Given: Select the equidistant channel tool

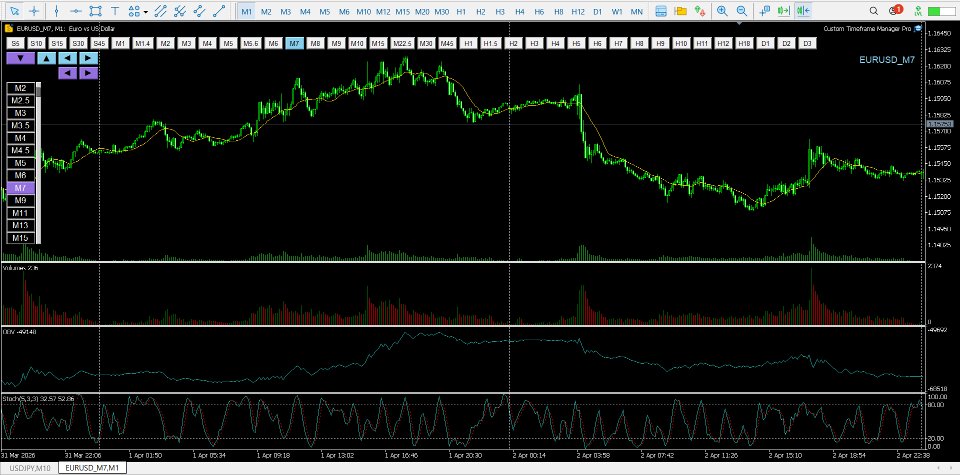Looking at the screenshot, I should pos(160,11).
